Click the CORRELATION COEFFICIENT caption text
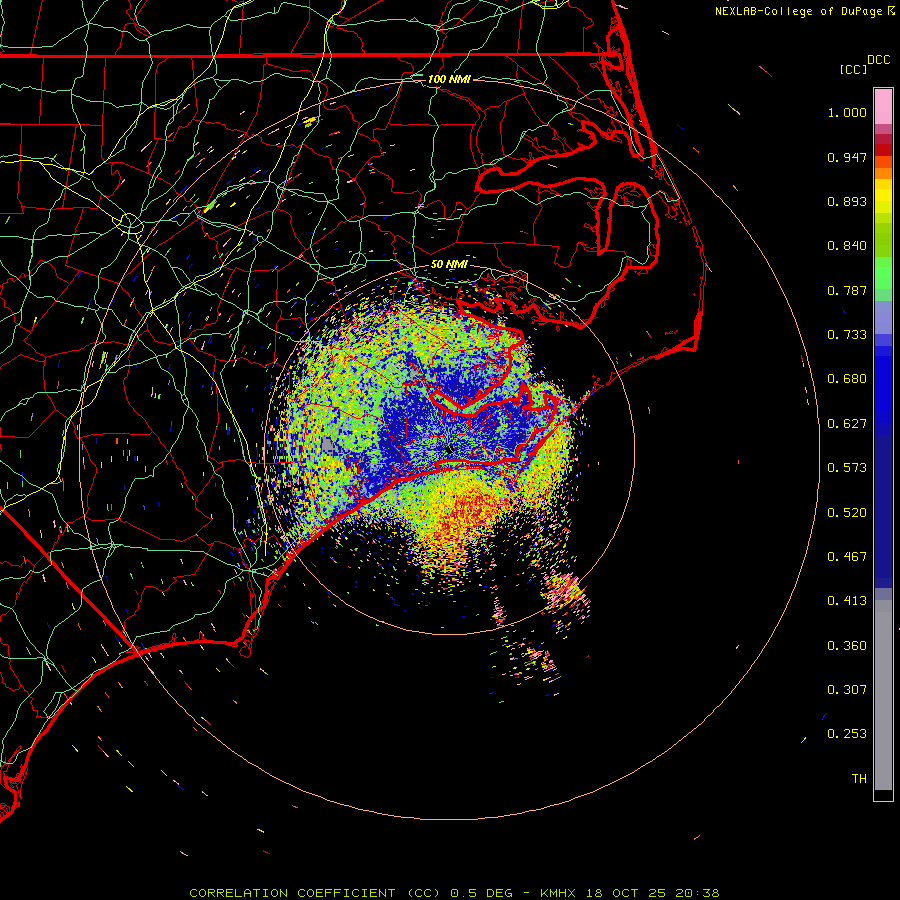 coord(292,893)
